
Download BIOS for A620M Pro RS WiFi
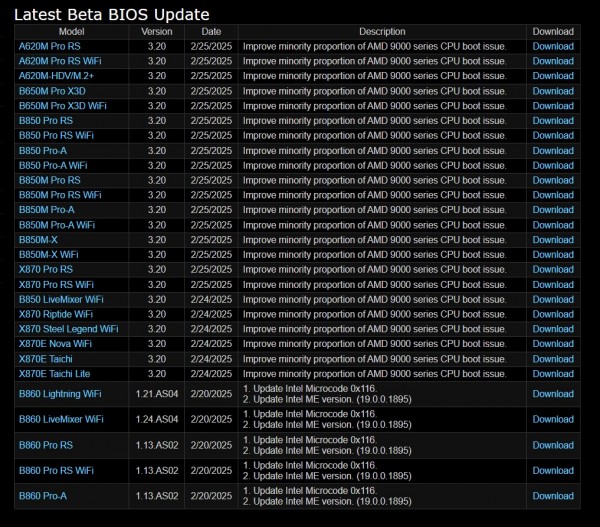tap(552, 61)
